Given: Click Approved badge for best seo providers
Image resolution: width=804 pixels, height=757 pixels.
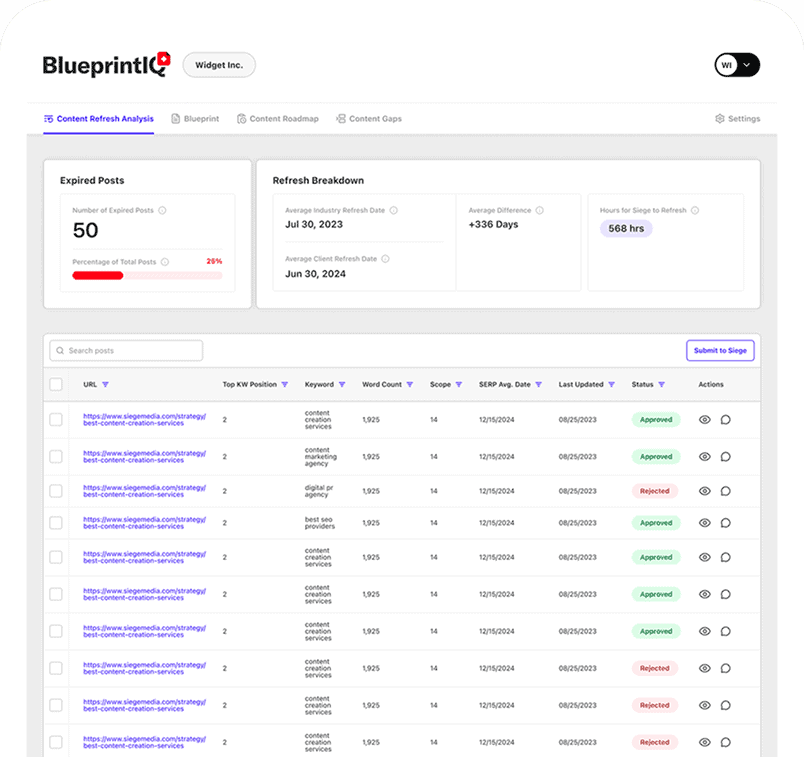Looking at the screenshot, I should point(656,523).
